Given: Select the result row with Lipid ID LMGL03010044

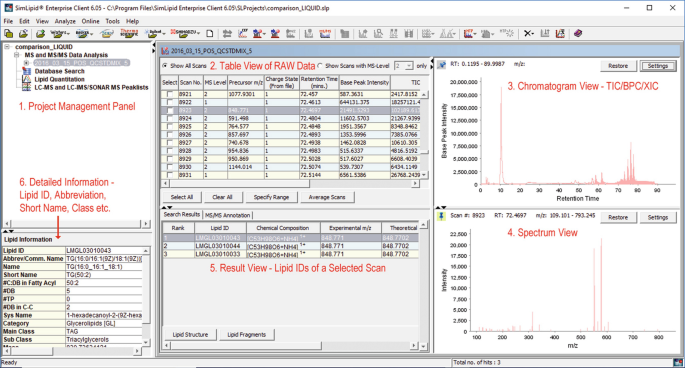Looking at the screenshot, I should (290, 246).
